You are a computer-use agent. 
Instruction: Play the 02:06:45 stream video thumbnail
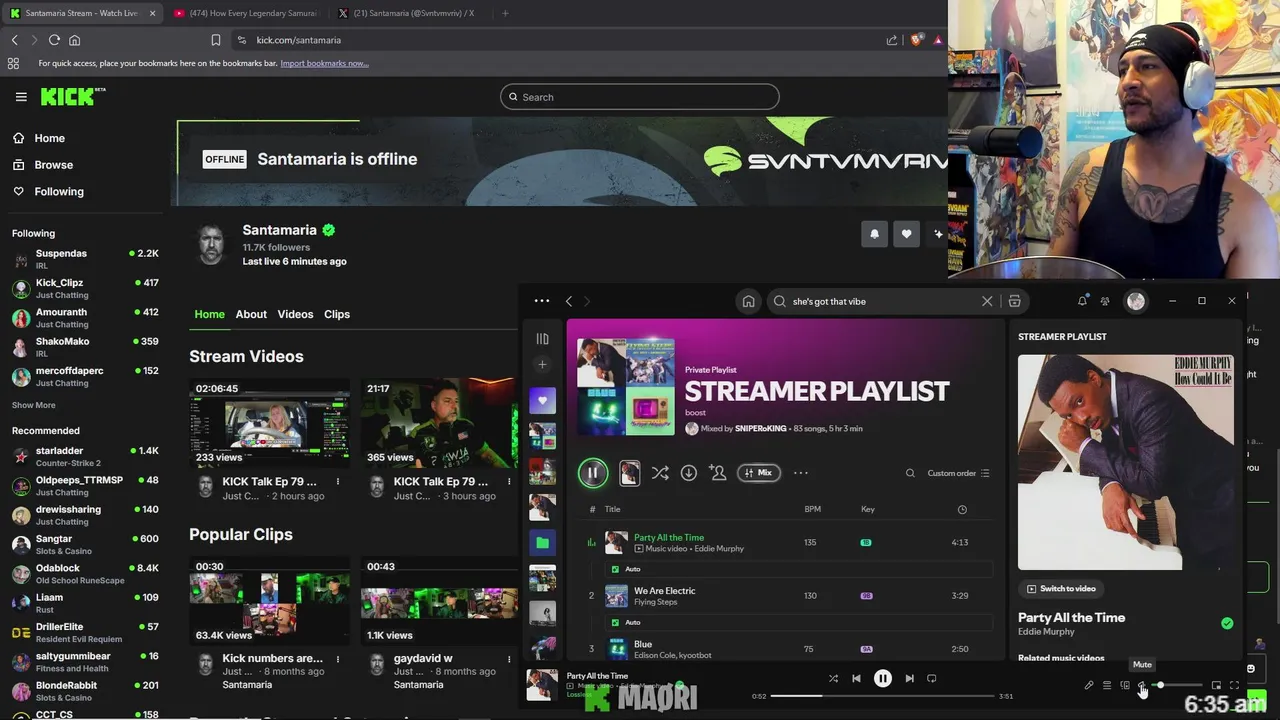269,424
